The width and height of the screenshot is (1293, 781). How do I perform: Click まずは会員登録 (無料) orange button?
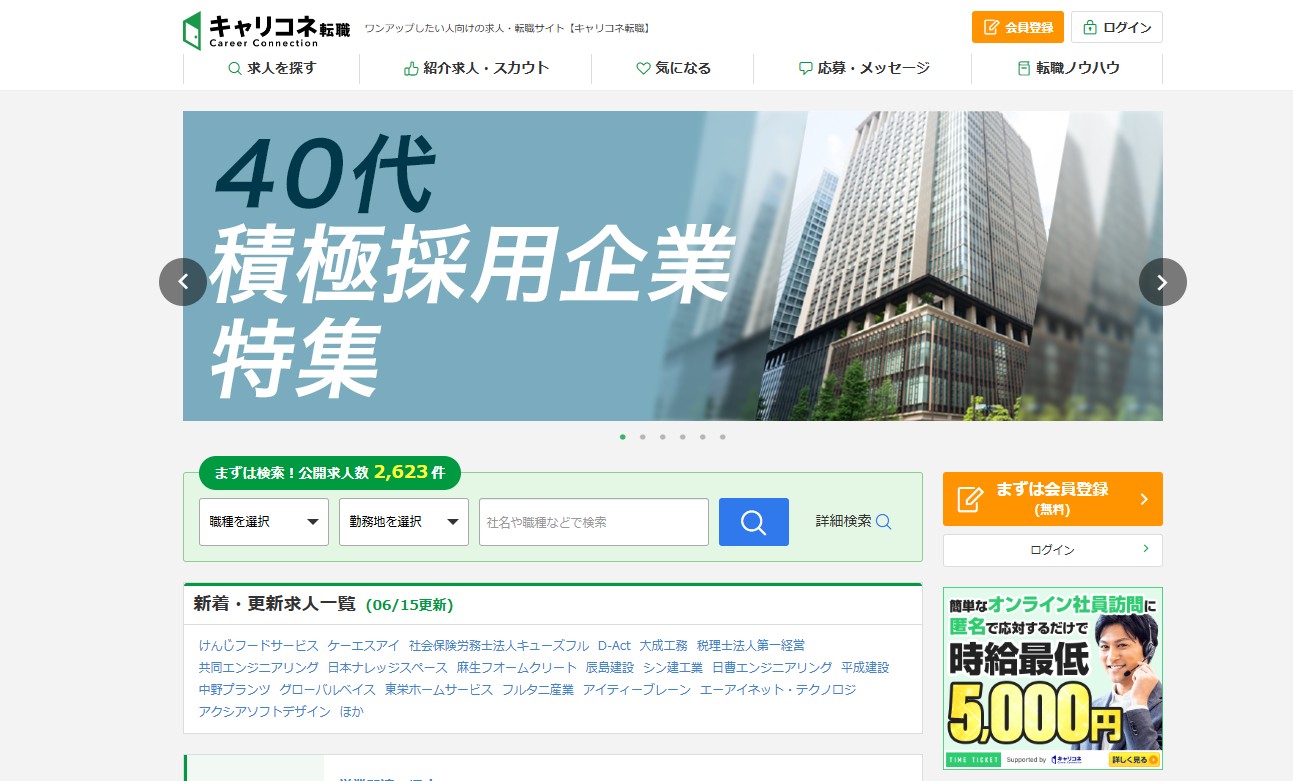point(1052,499)
